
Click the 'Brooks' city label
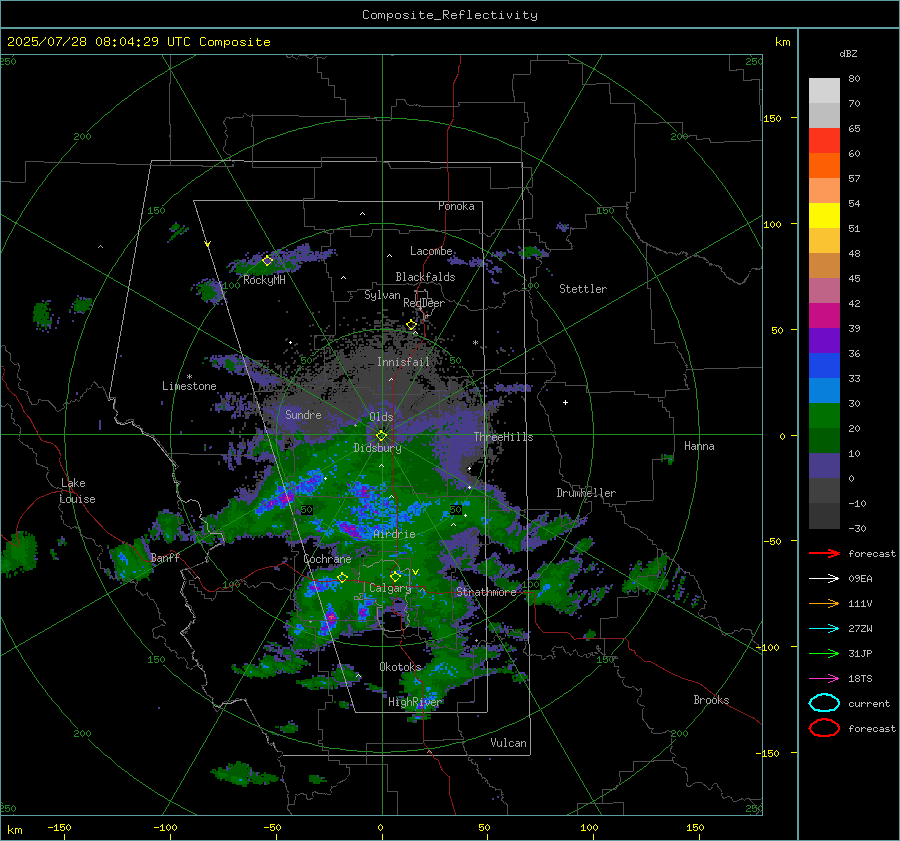click(711, 700)
